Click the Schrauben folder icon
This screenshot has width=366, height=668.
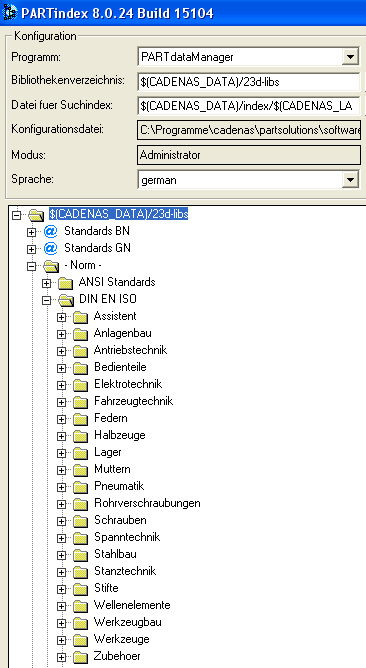click(x=80, y=521)
